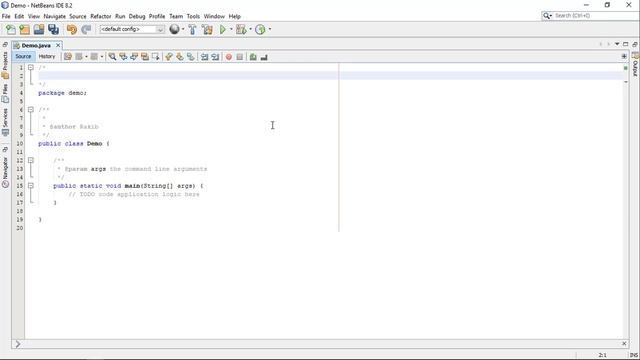The height and width of the screenshot is (360, 640).
Task: Toggle Bookmark on current line
Action: point(191,57)
